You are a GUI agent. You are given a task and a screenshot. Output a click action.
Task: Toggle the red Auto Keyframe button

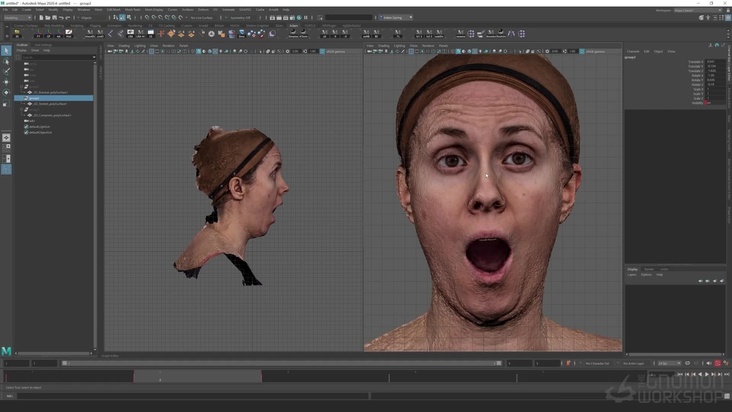pos(718,363)
